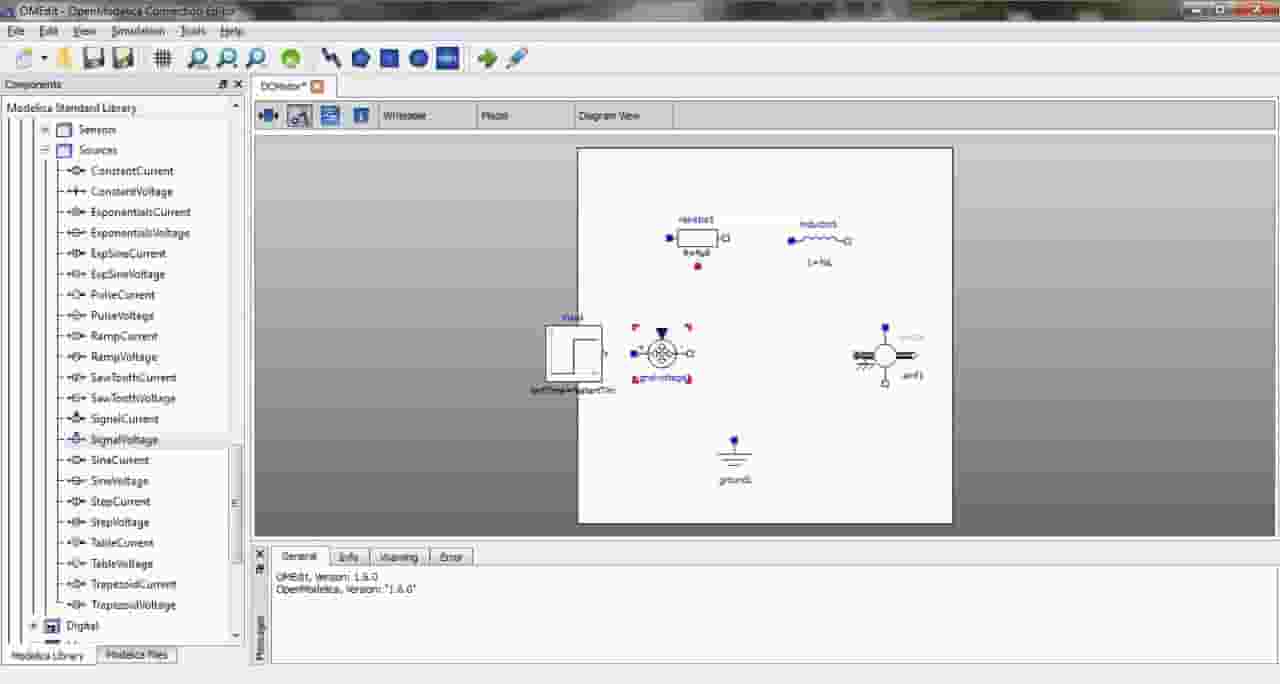Switch to Diagram View button
This screenshot has height=684, width=1280.
click(x=298, y=115)
